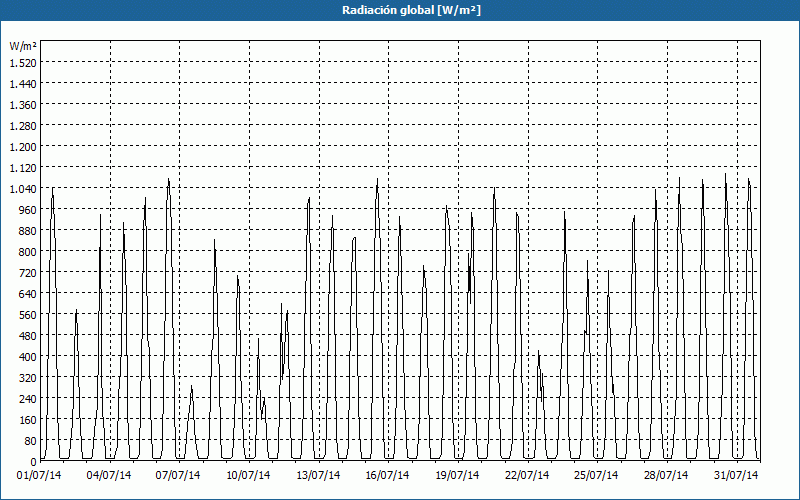Click the 25/07/14 date label
The width and height of the screenshot is (800, 500).
596,475
